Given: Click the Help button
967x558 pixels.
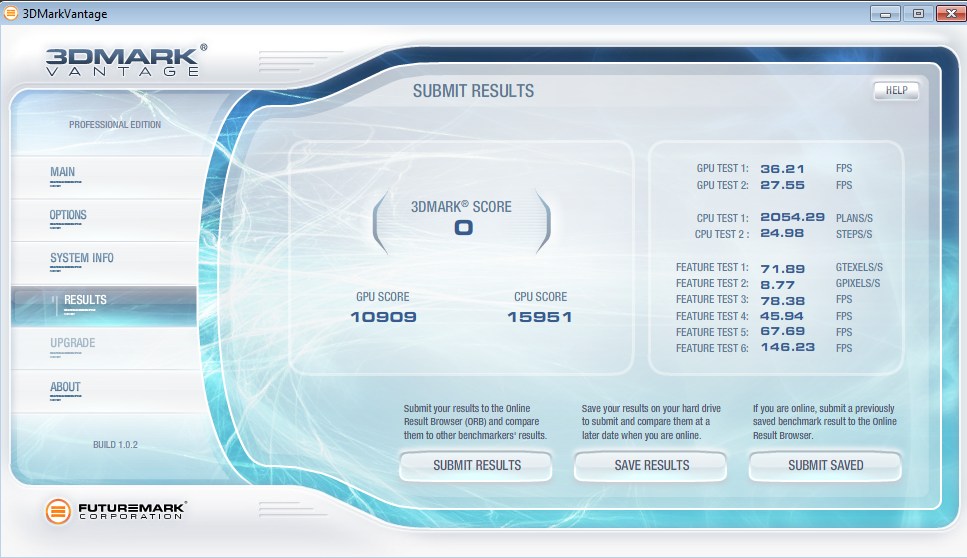Looking at the screenshot, I should 896,91.
